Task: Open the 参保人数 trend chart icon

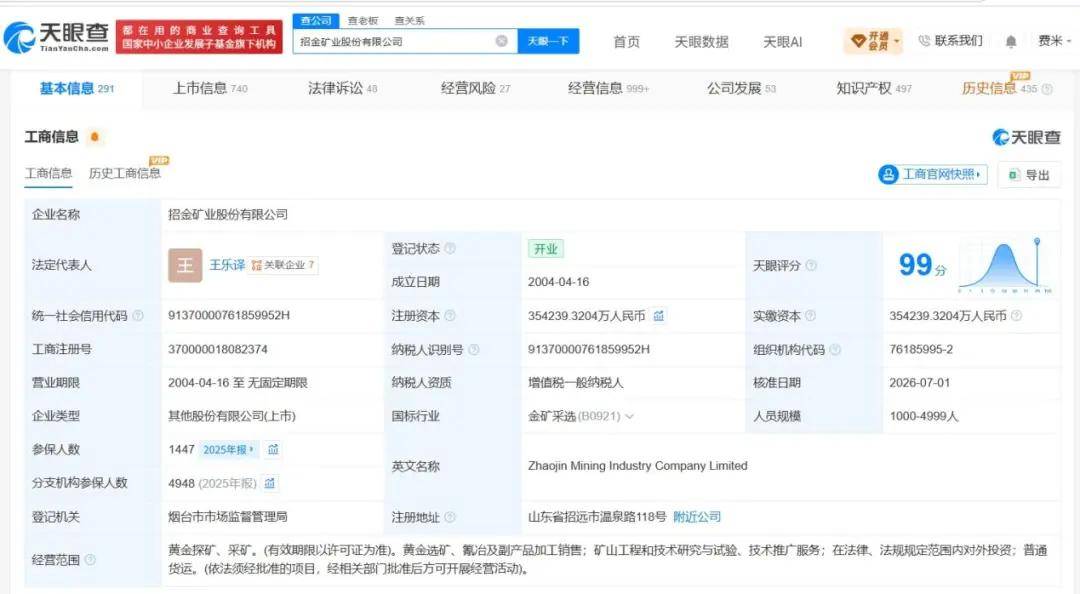Action: [x=273, y=449]
